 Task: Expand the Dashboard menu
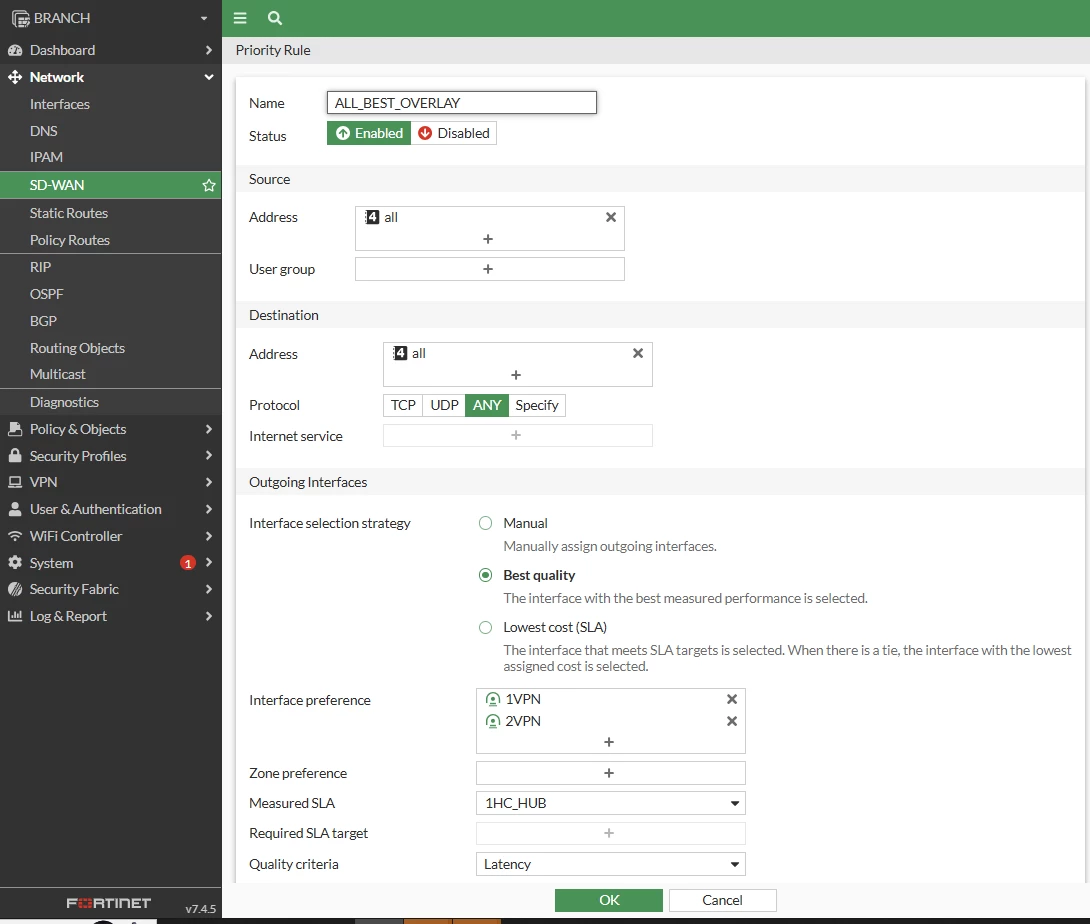point(209,50)
